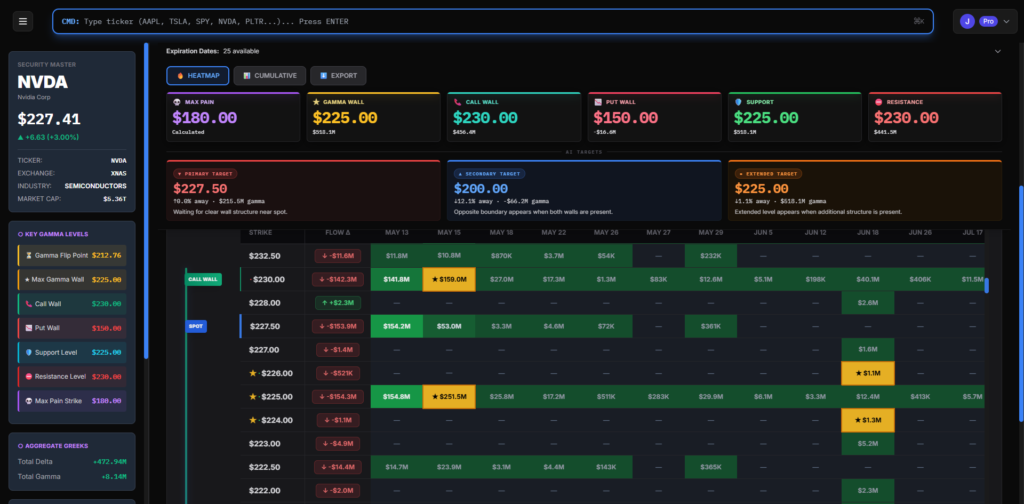Select the $154.8M cell in $225.00 row
Screen dimensions: 1024x504
(396, 397)
